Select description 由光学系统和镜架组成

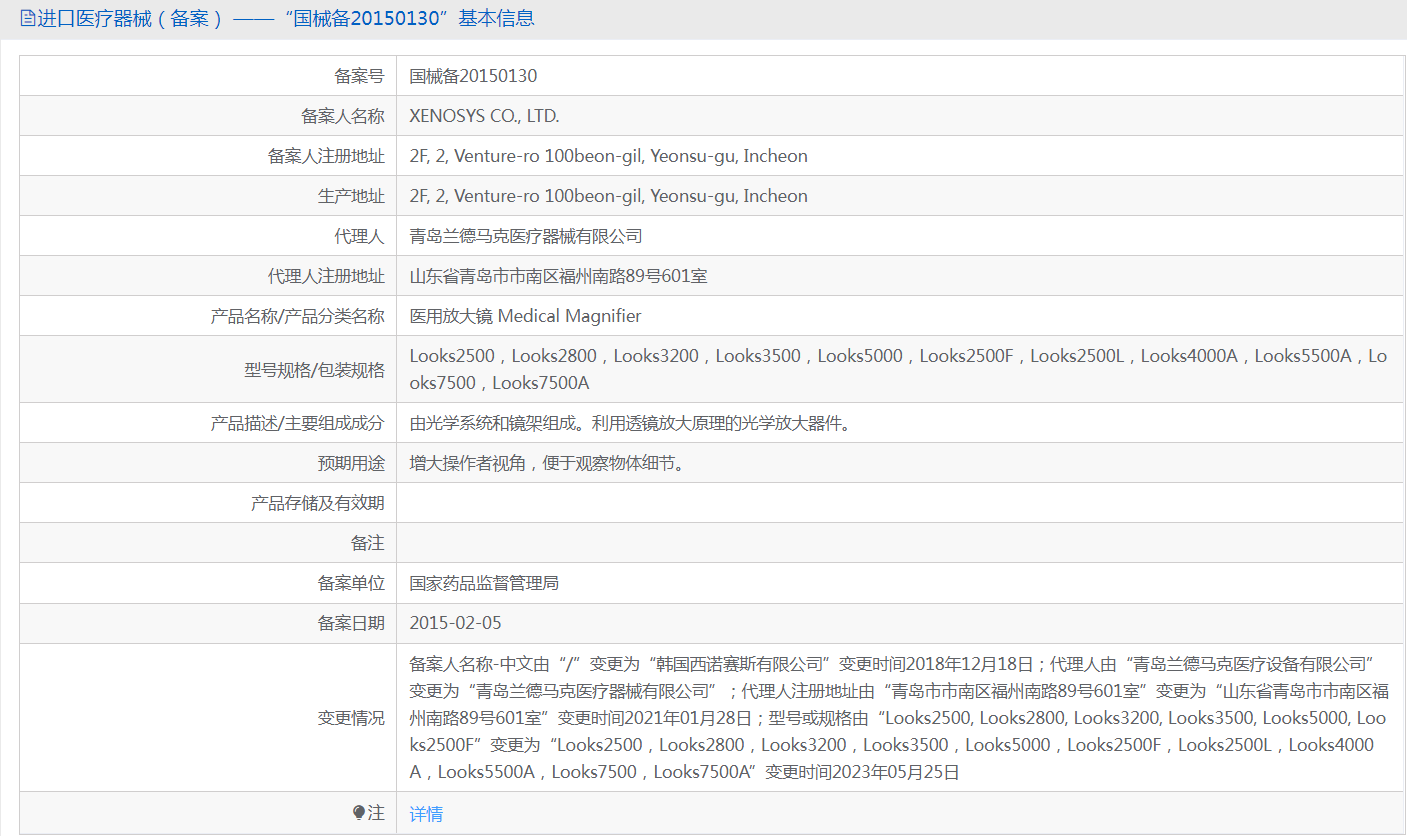(x=630, y=423)
